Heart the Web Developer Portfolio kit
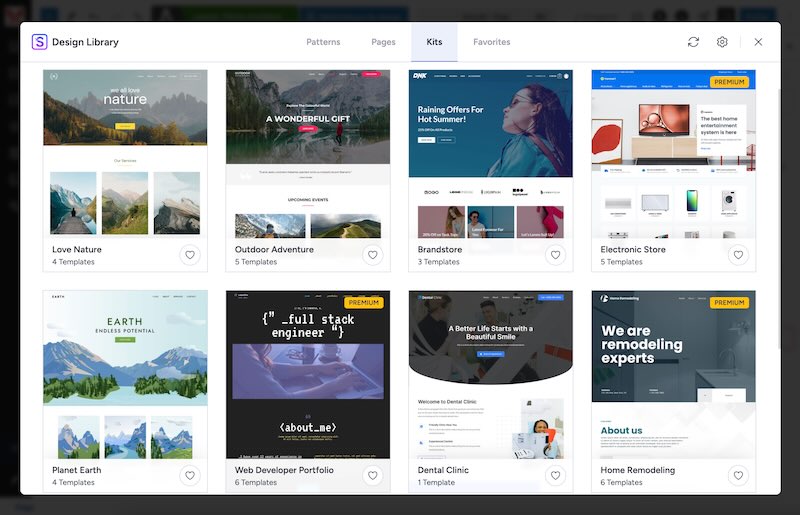800x515 pixels. [x=373, y=476]
